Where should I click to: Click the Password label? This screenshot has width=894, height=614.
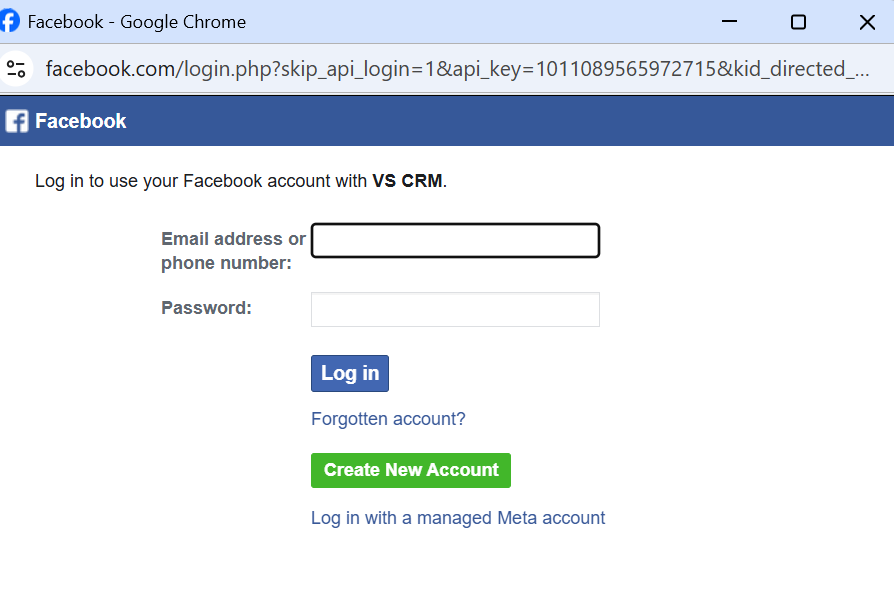coord(206,308)
